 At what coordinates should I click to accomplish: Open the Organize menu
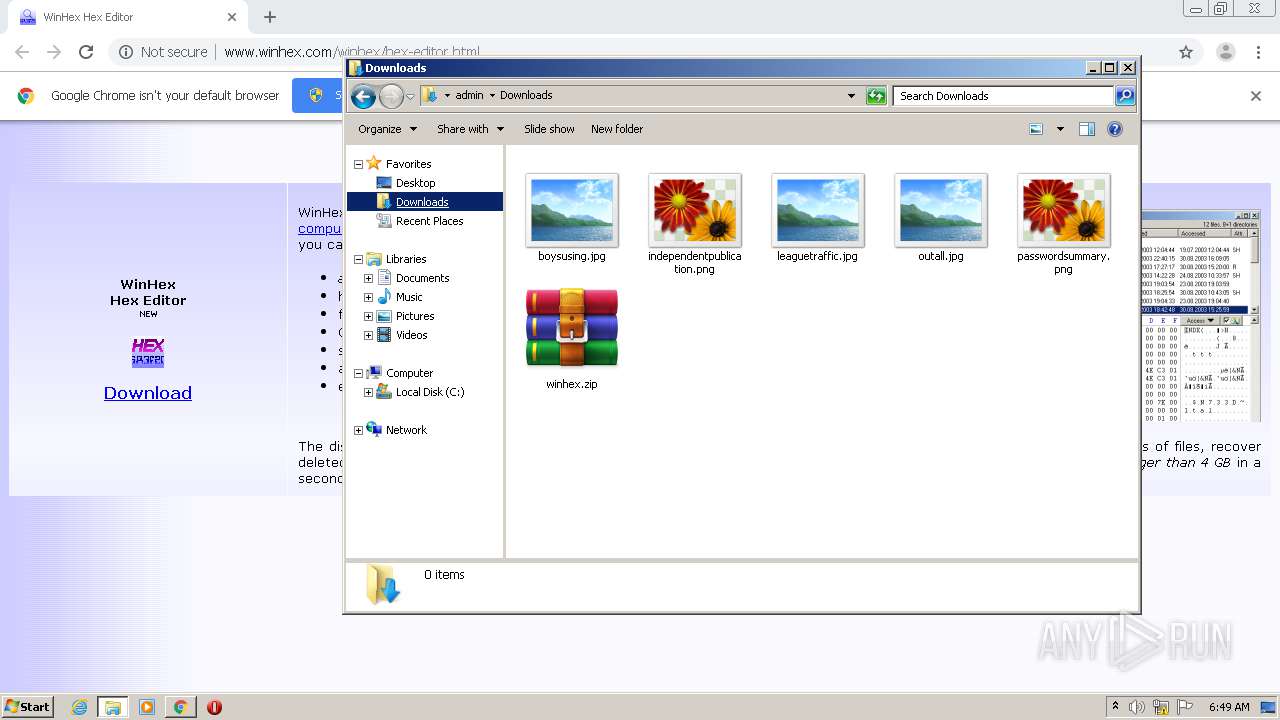[x=387, y=129]
